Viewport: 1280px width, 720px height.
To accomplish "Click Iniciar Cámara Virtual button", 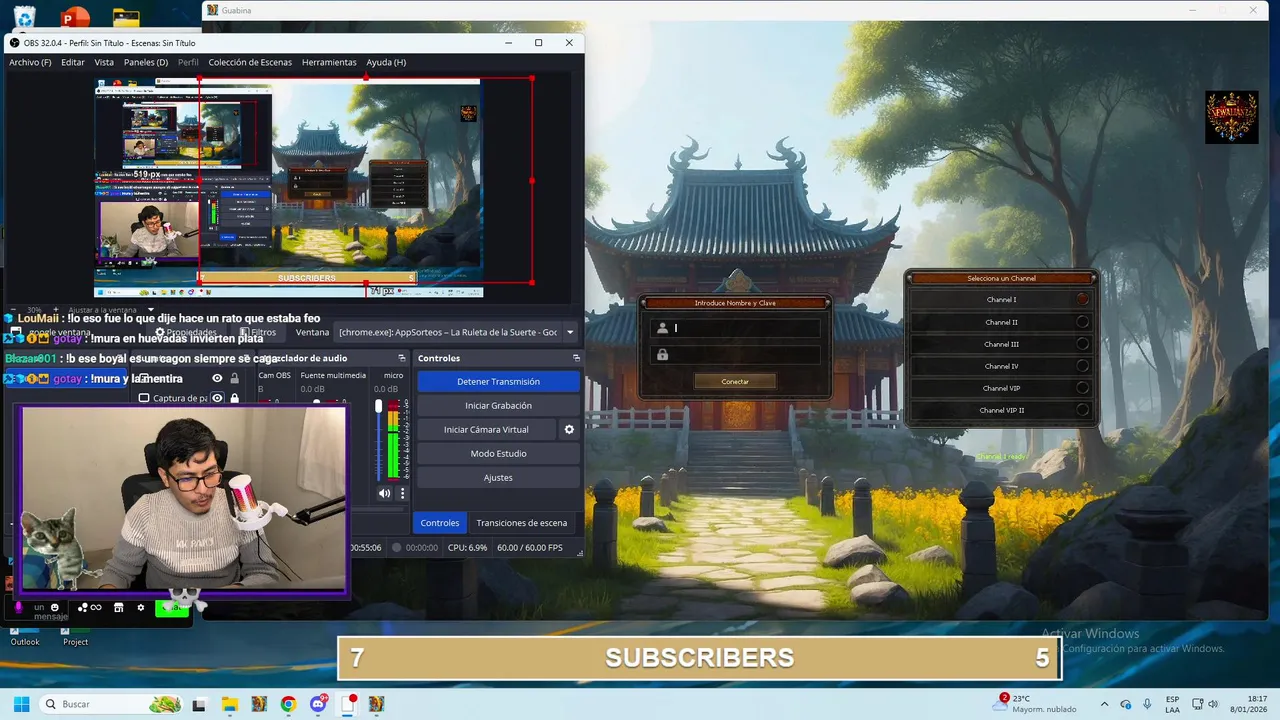I will 486,429.
